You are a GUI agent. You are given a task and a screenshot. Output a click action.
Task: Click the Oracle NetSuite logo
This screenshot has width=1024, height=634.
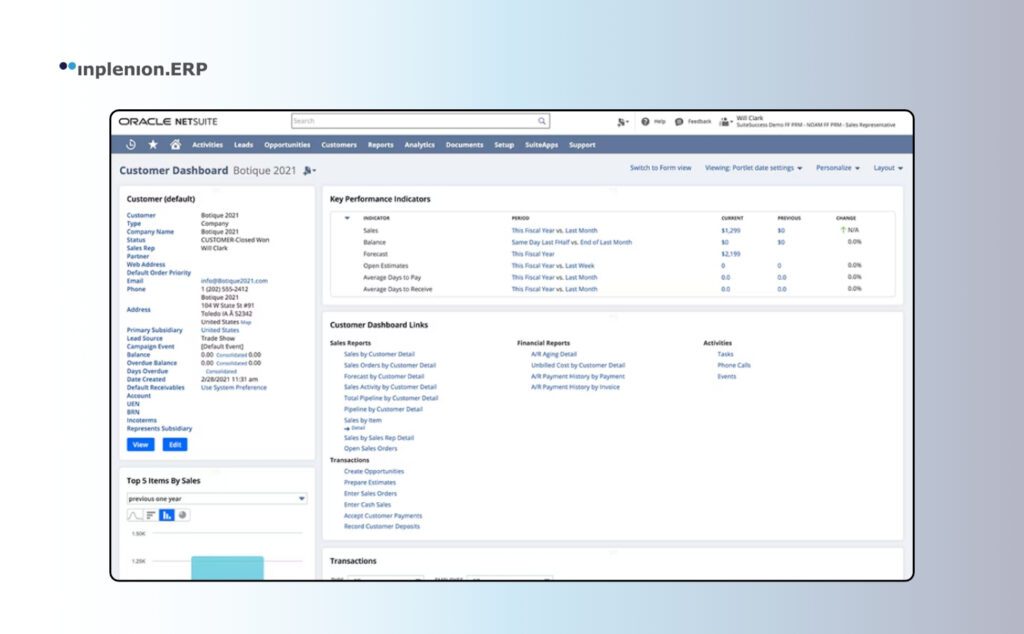[168, 121]
